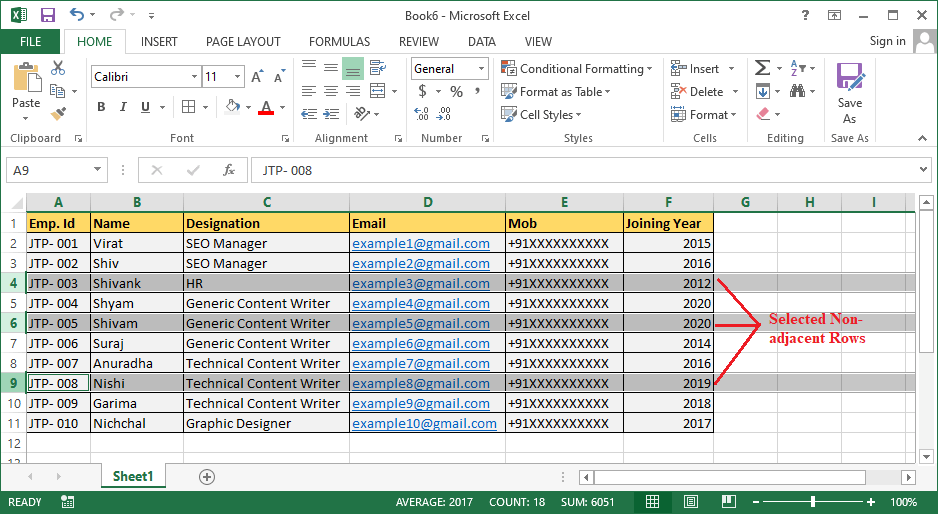Toggle Top Align alignment
The height and width of the screenshot is (514, 938).
pyautogui.click(x=309, y=68)
